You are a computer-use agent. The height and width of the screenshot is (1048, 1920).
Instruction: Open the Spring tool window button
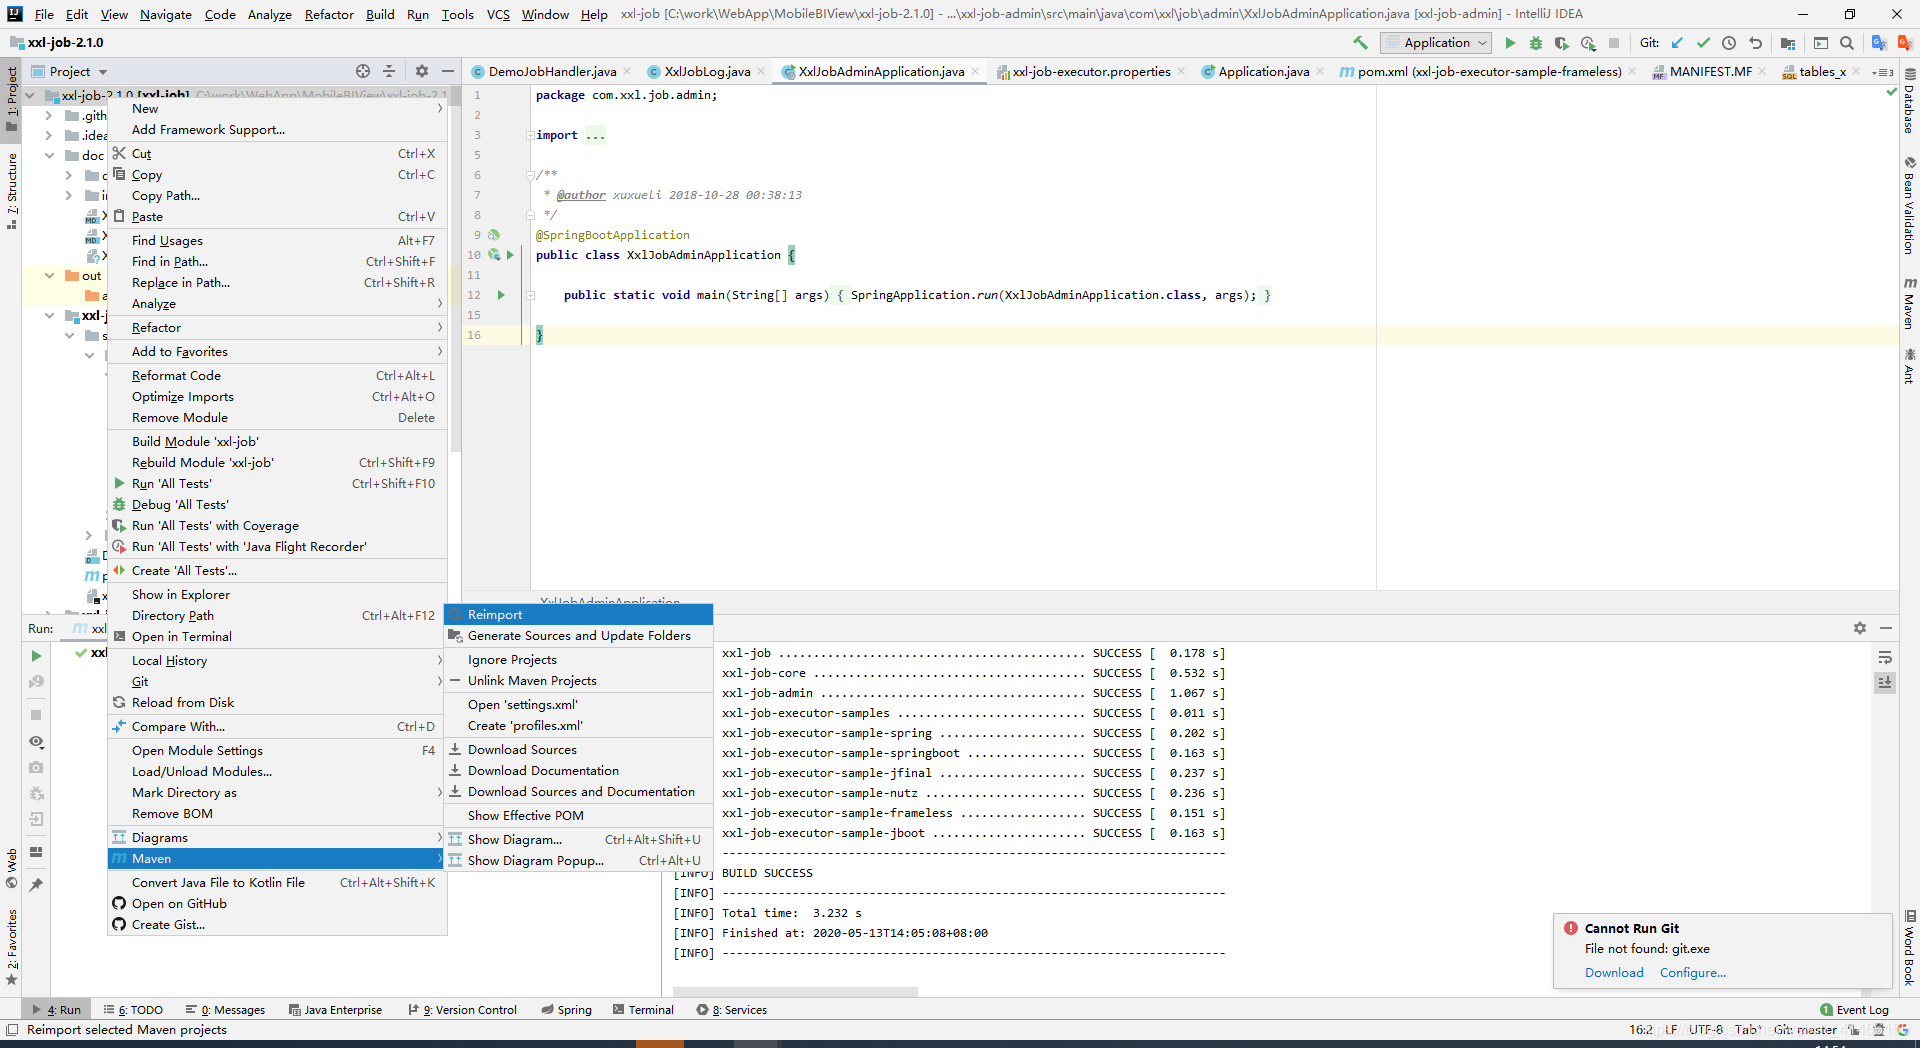(x=567, y=1010)
